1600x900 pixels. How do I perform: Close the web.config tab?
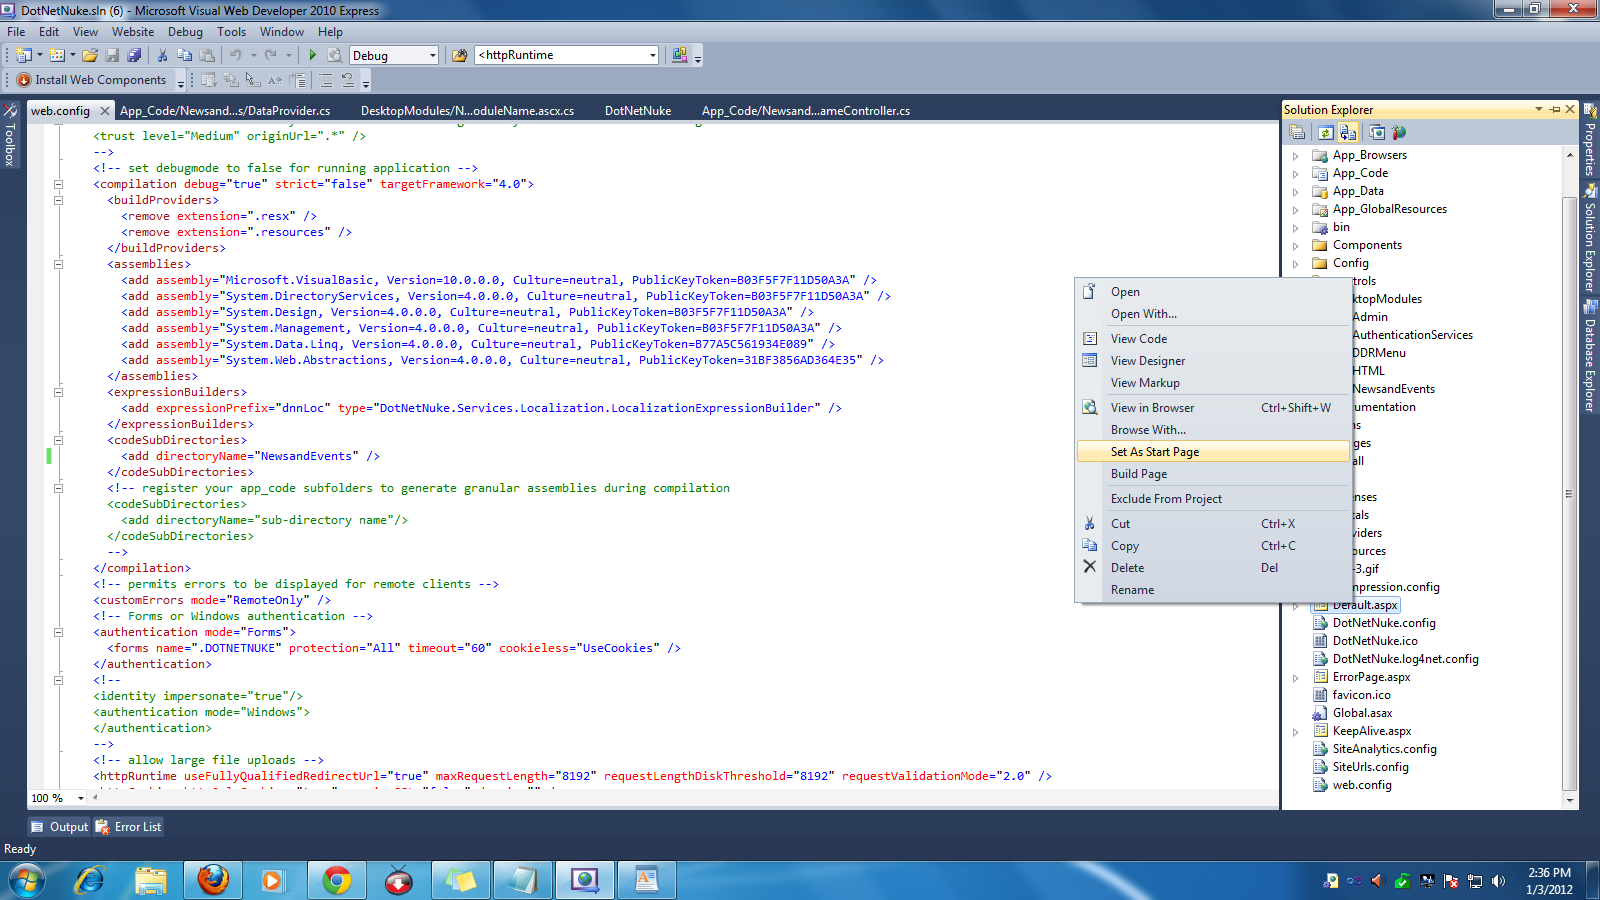click(105, 111)
